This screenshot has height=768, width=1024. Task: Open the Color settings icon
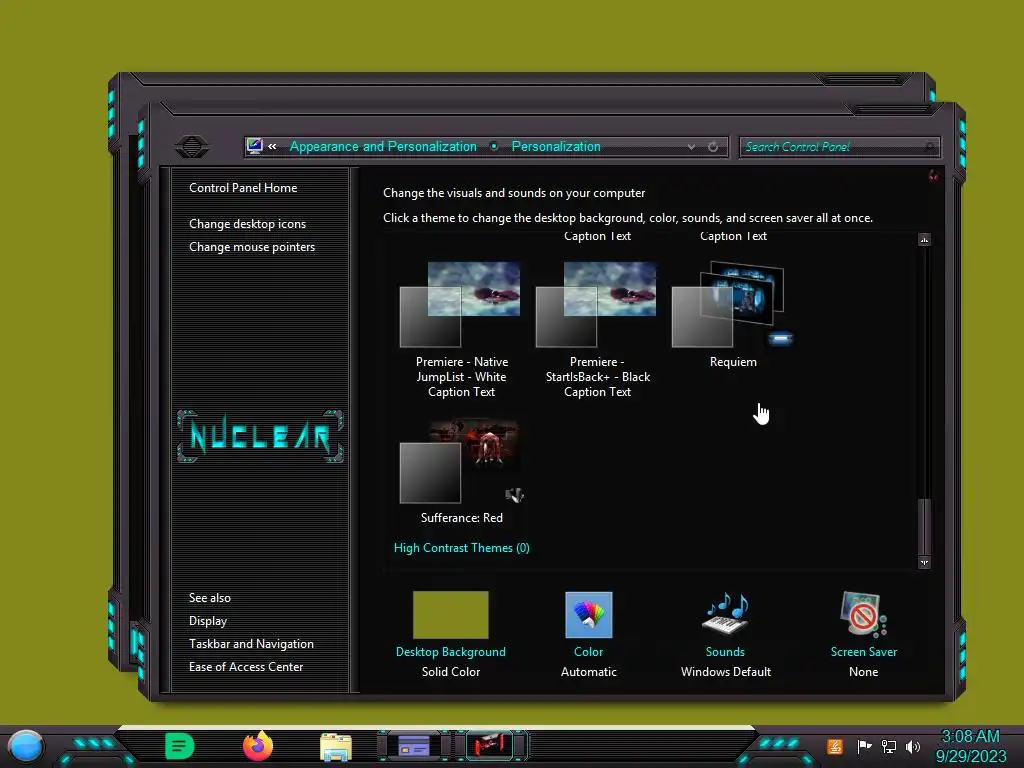[x=588, y=615]
